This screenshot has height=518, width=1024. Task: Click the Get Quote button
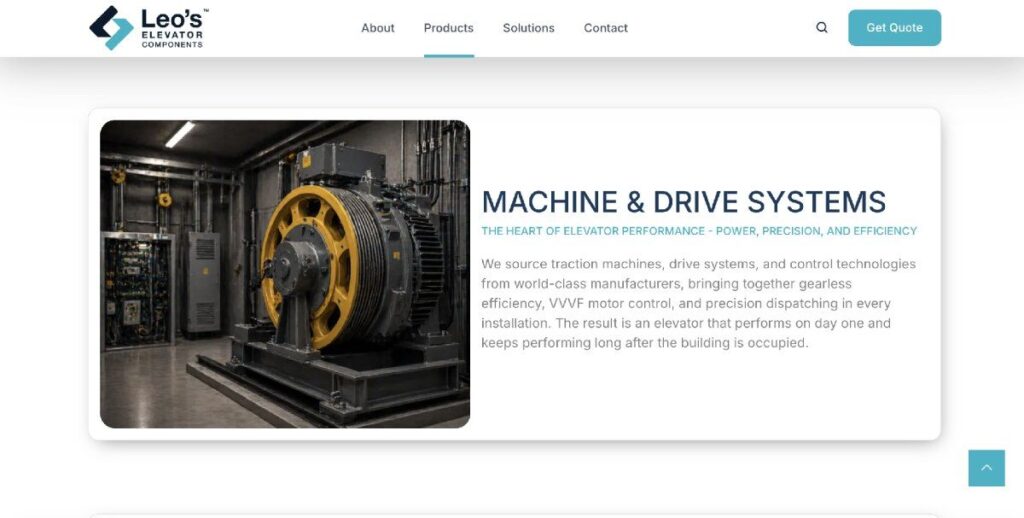[894, 27]
